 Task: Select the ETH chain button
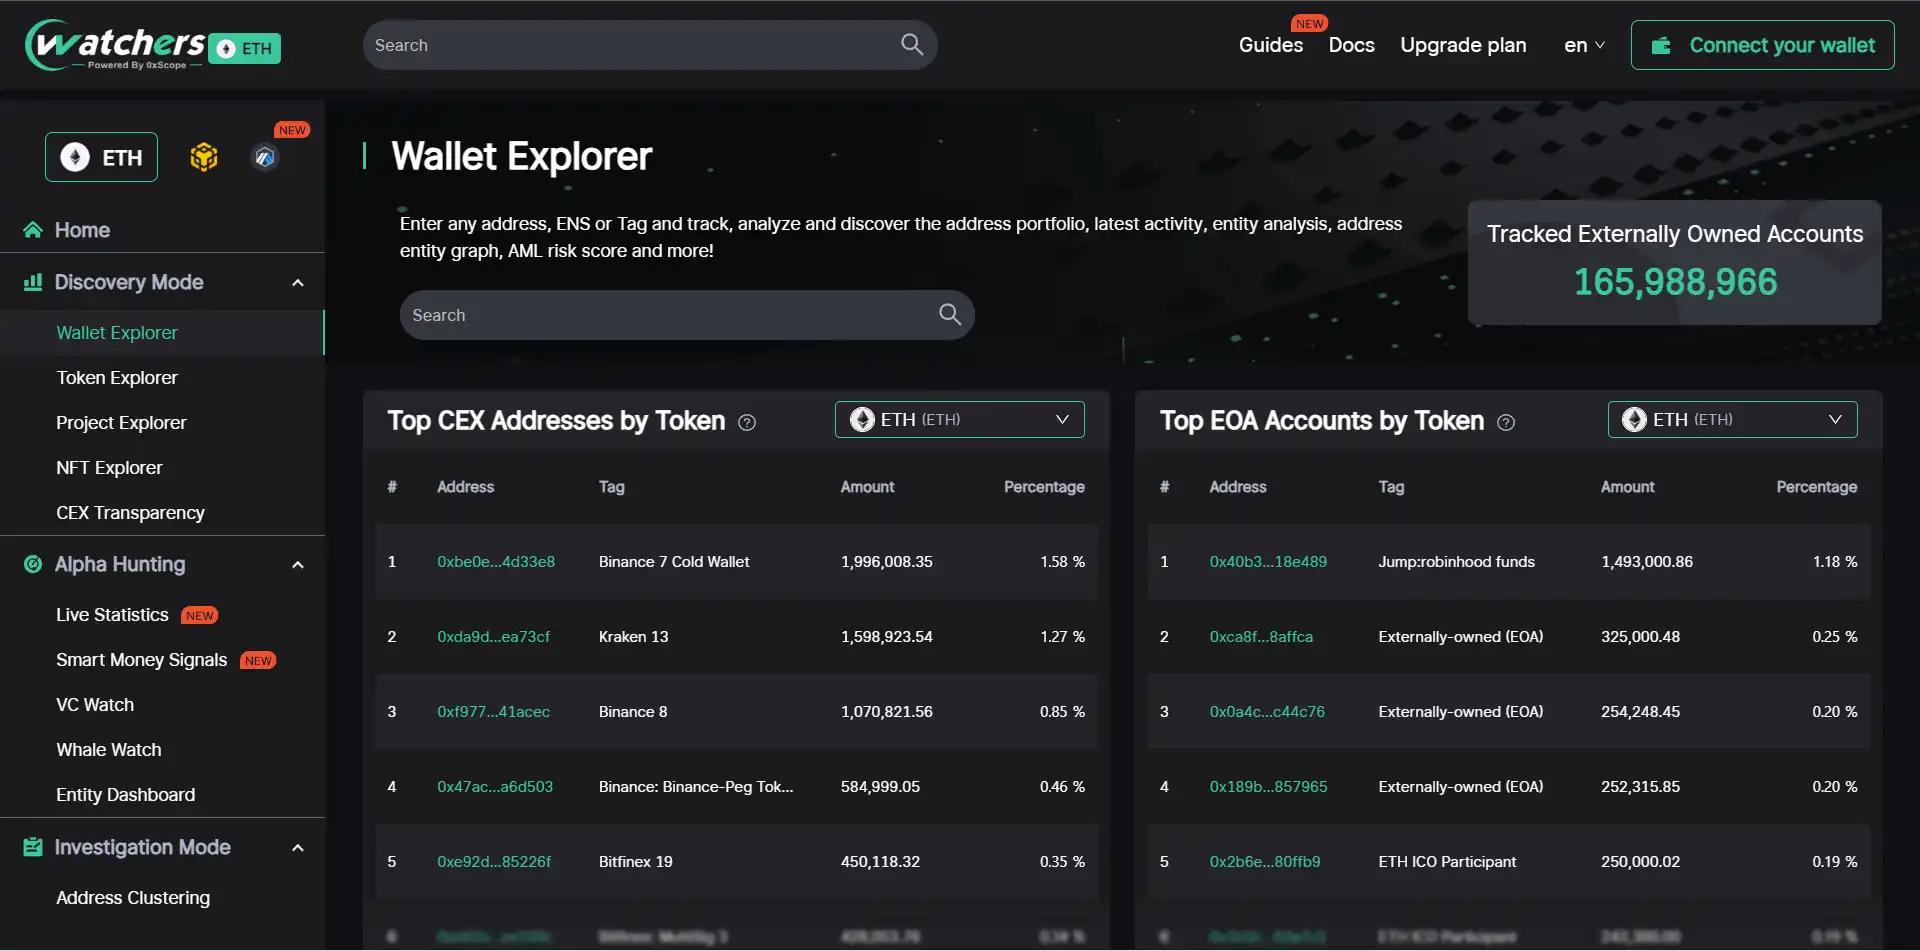click(101, 157)
